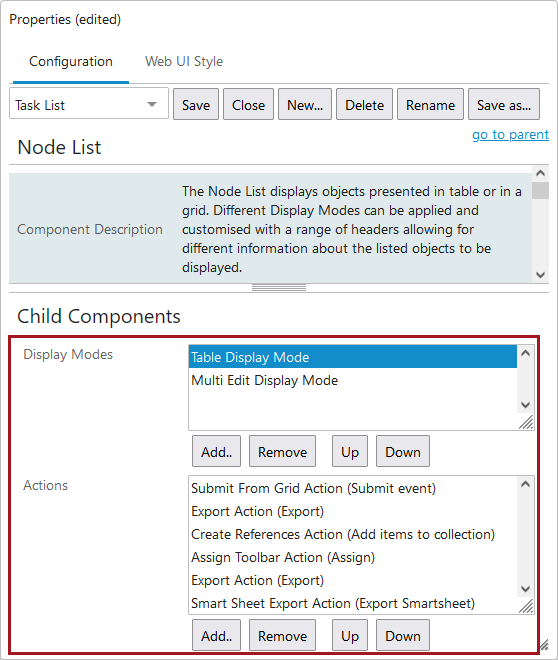Move selected action Up in Actions
The height and width of the screenshot is (660, 558).
(x=350, y=636)
